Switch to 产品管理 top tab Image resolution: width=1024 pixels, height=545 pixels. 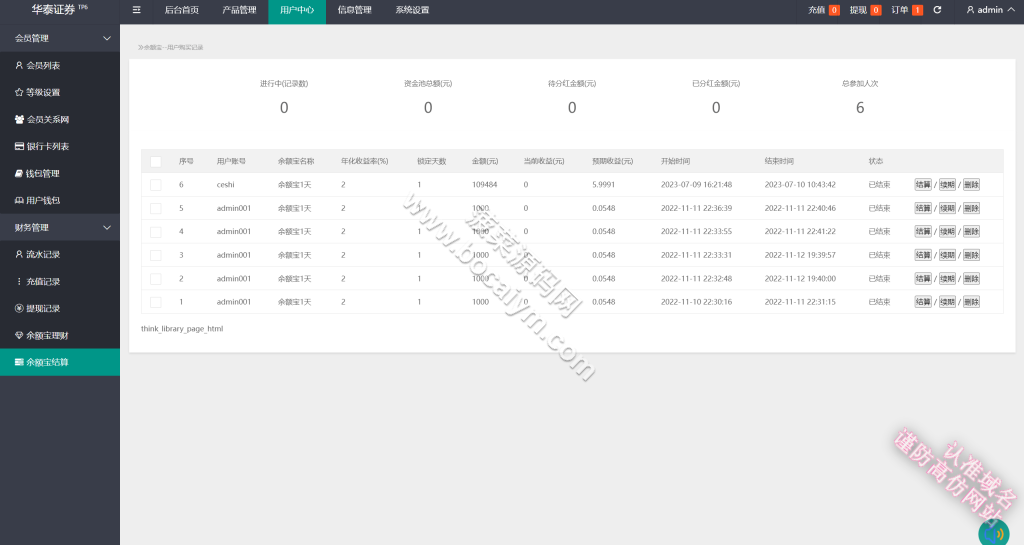(239, 10)
